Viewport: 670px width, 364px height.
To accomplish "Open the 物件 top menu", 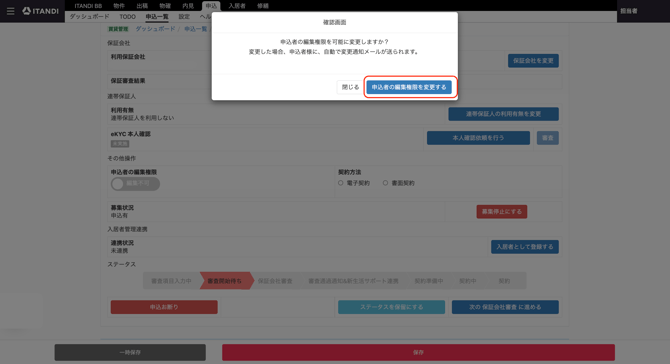I will [x=119, y=6].
